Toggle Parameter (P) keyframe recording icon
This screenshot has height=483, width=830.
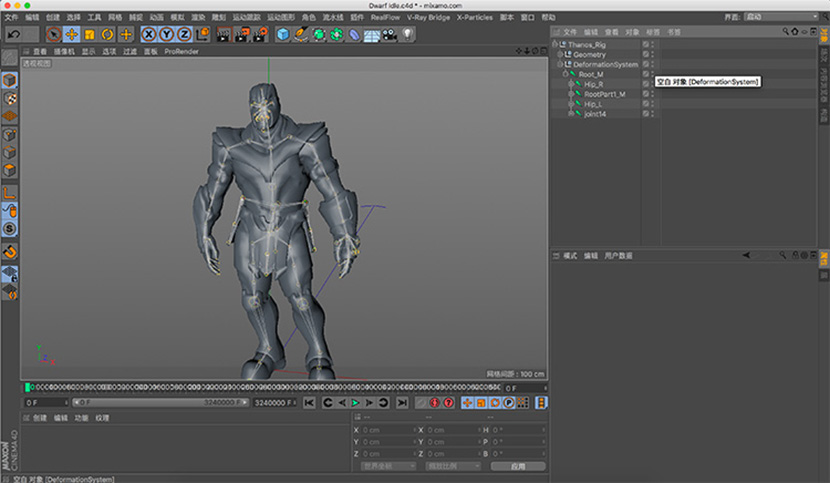coord(509,403)
